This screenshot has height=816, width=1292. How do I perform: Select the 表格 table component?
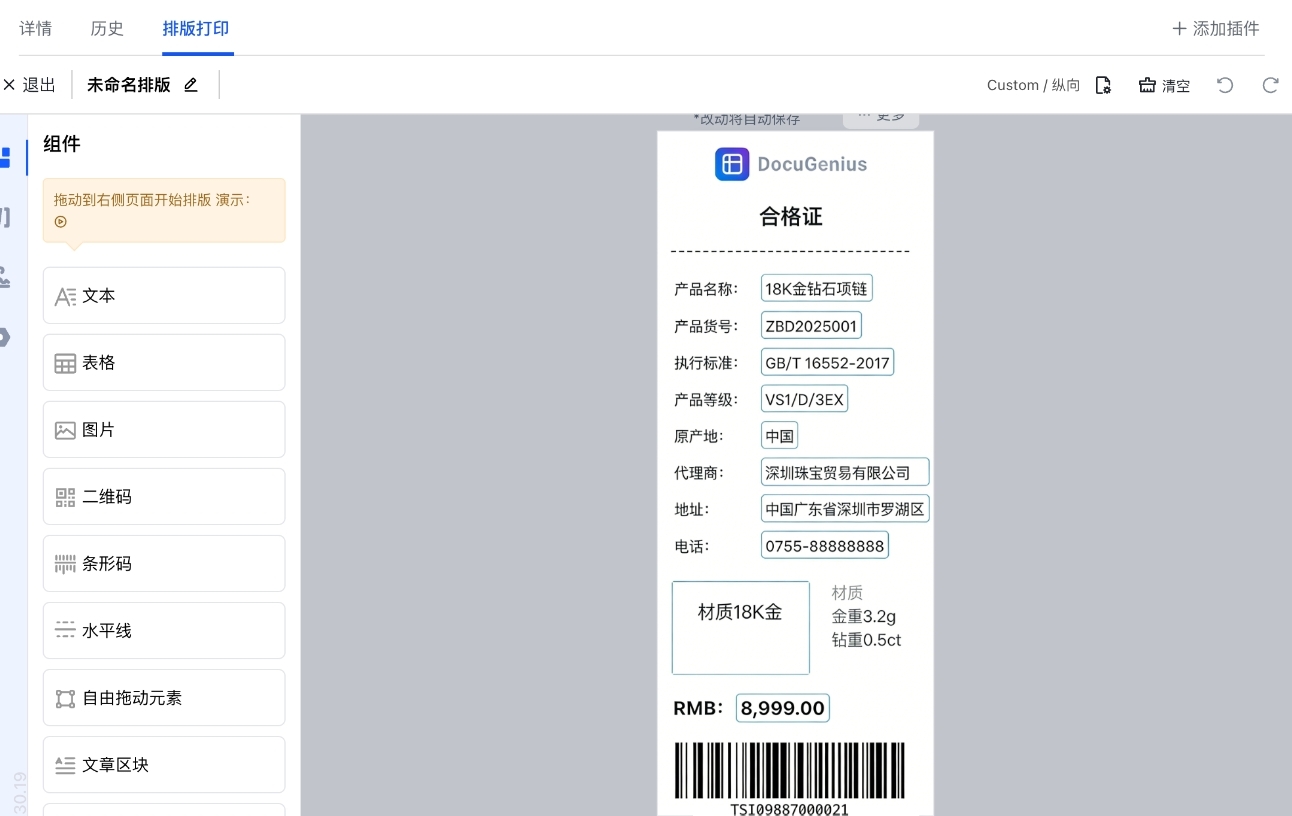click(x=164, y=363)
